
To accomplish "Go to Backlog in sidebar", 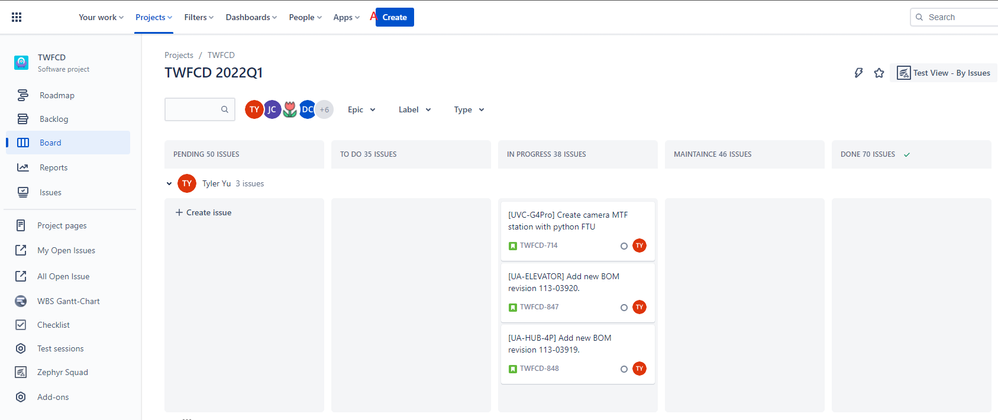I will pyautogui.click(x=54, y=119).
